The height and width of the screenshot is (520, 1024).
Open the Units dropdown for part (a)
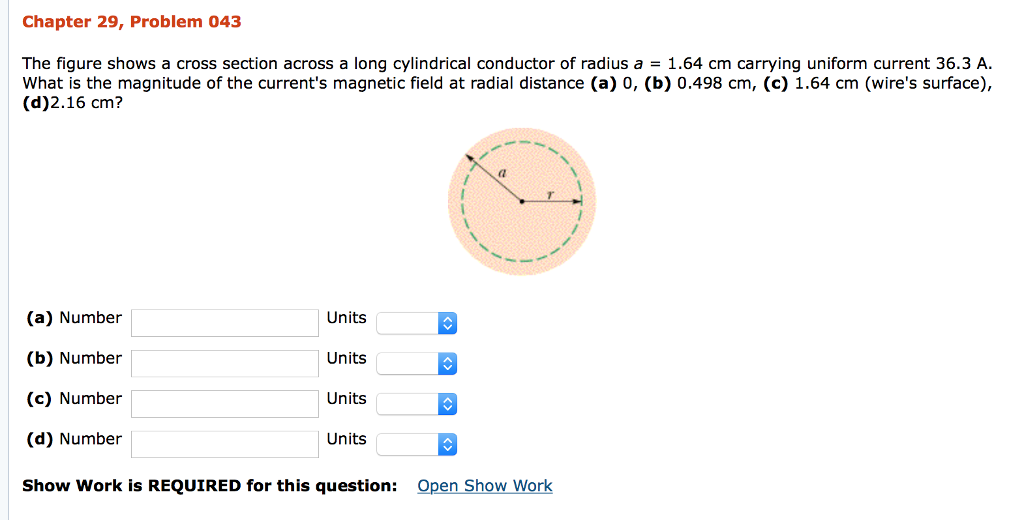tap(417, 322)
